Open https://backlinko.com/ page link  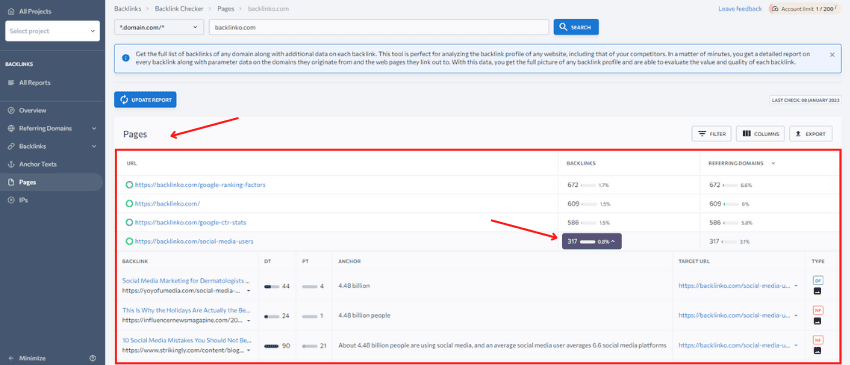tap(168, 204)
